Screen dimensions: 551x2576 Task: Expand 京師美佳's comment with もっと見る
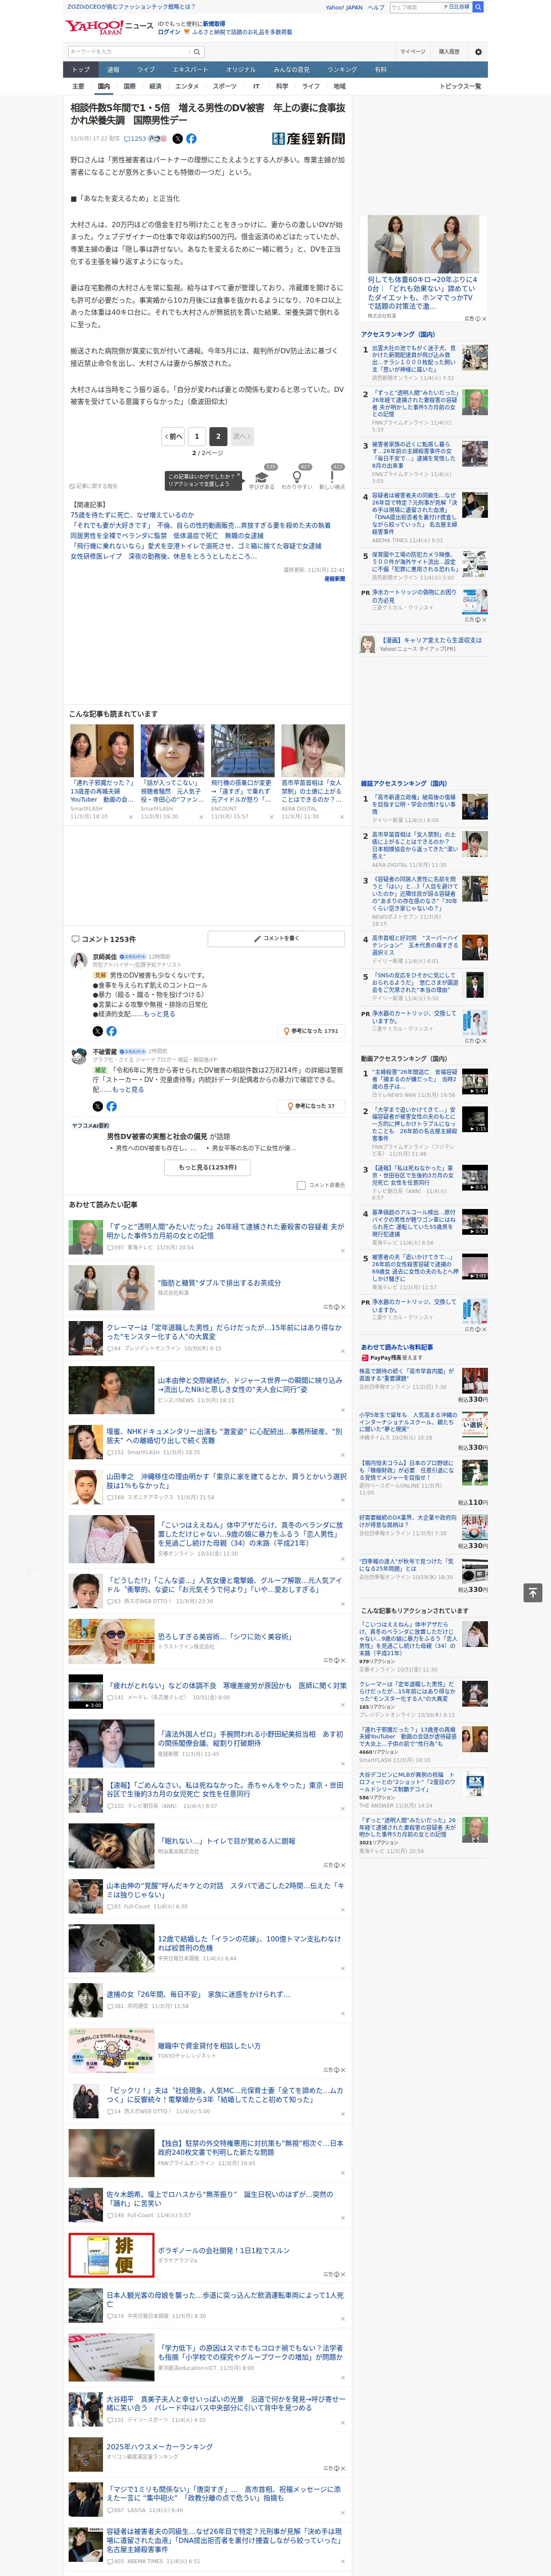159,1014
